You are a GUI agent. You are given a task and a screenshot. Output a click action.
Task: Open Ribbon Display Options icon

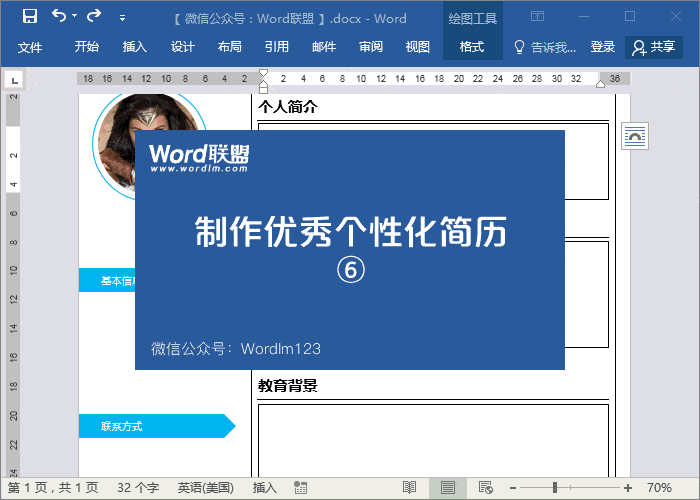[537, 17]
